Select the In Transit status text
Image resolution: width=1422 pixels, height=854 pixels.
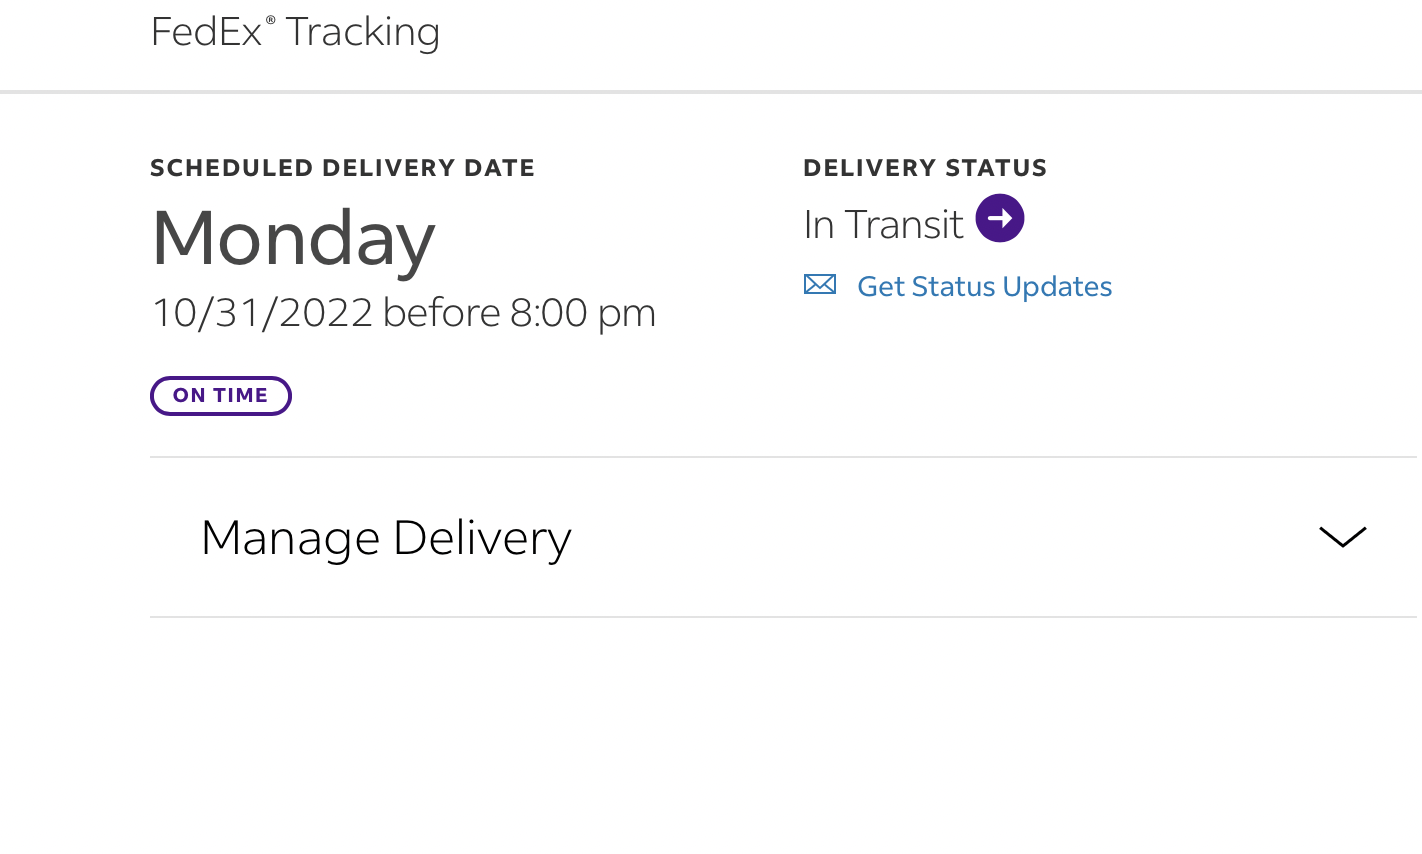pos(883,225)
